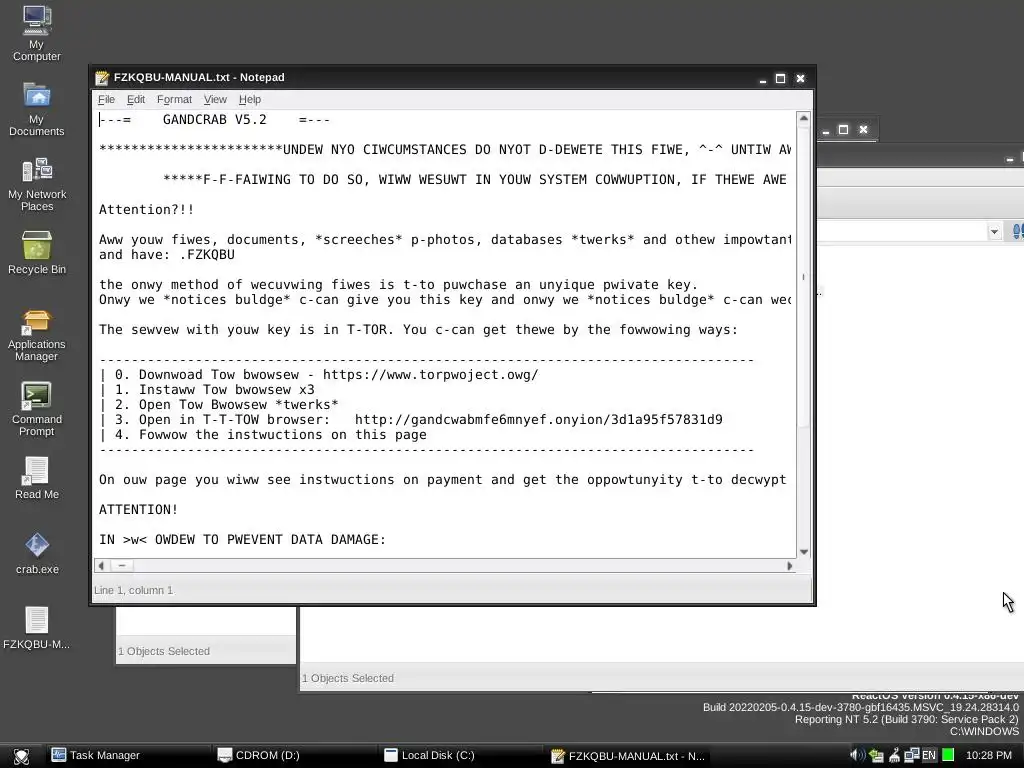Click 'ATTENTION!' uppercase line in Notepad
The image size is (1024, 768).
(138, 509)
